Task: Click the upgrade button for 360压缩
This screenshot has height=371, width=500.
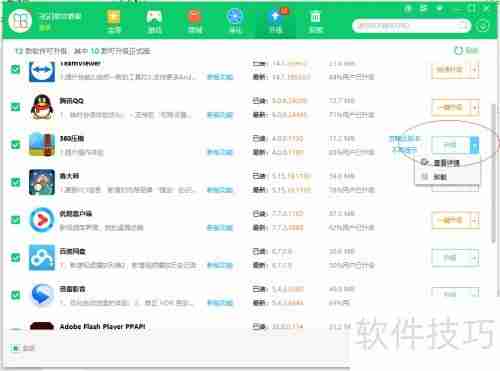Action: [450, 145]
